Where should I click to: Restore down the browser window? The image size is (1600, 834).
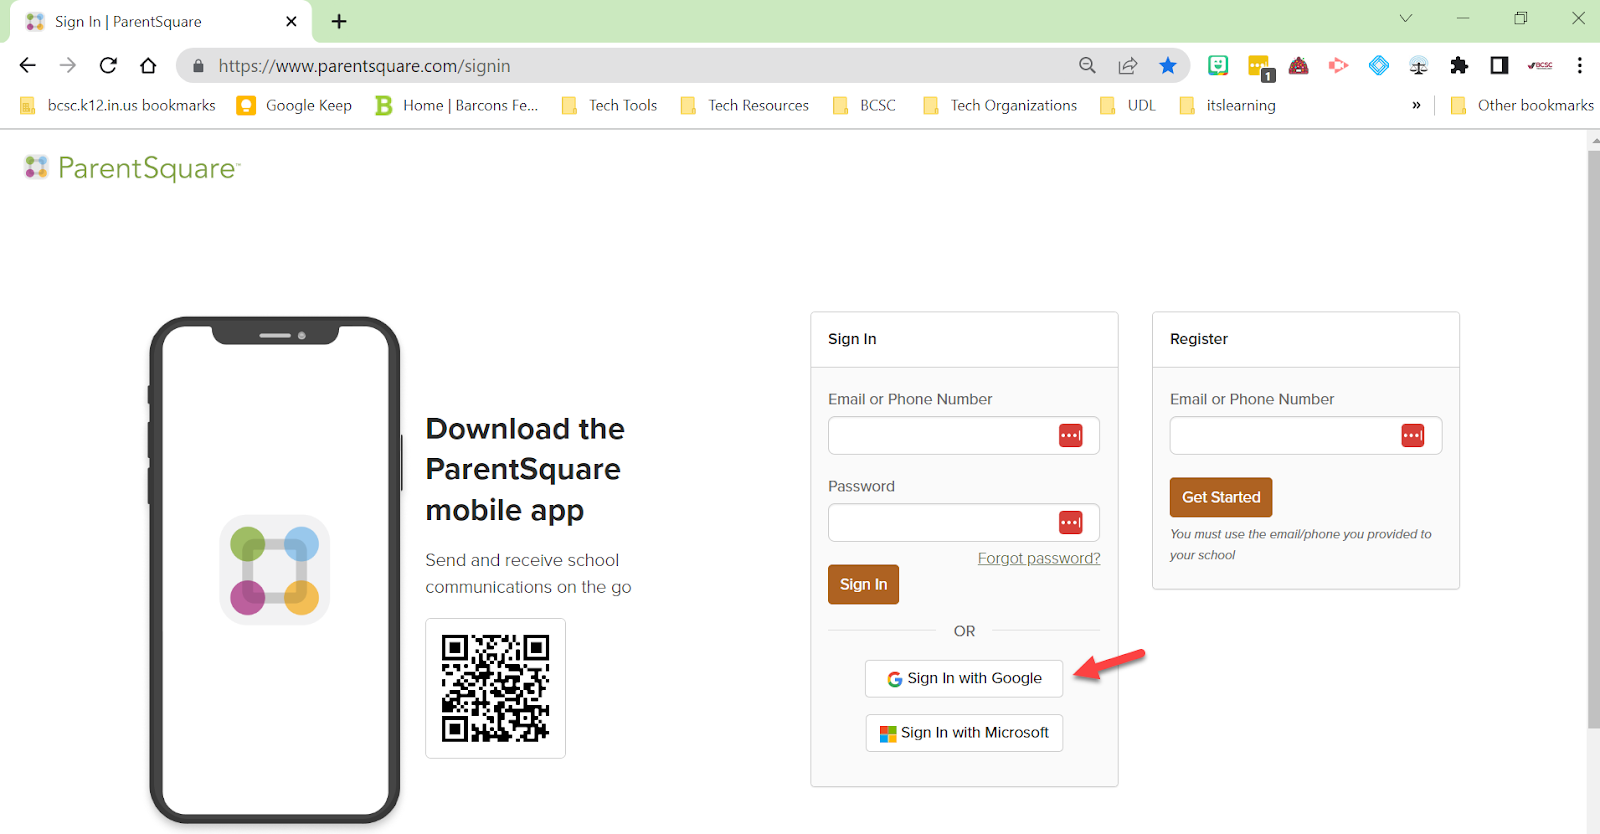click(x=1521, y=18)
